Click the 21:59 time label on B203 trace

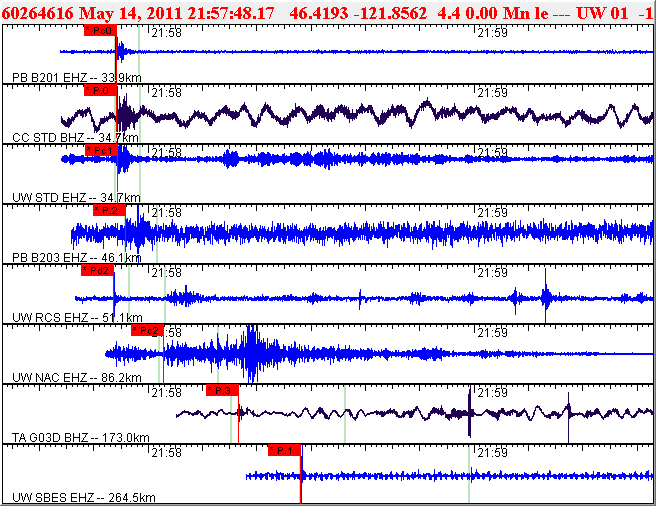tap(493, 213)
